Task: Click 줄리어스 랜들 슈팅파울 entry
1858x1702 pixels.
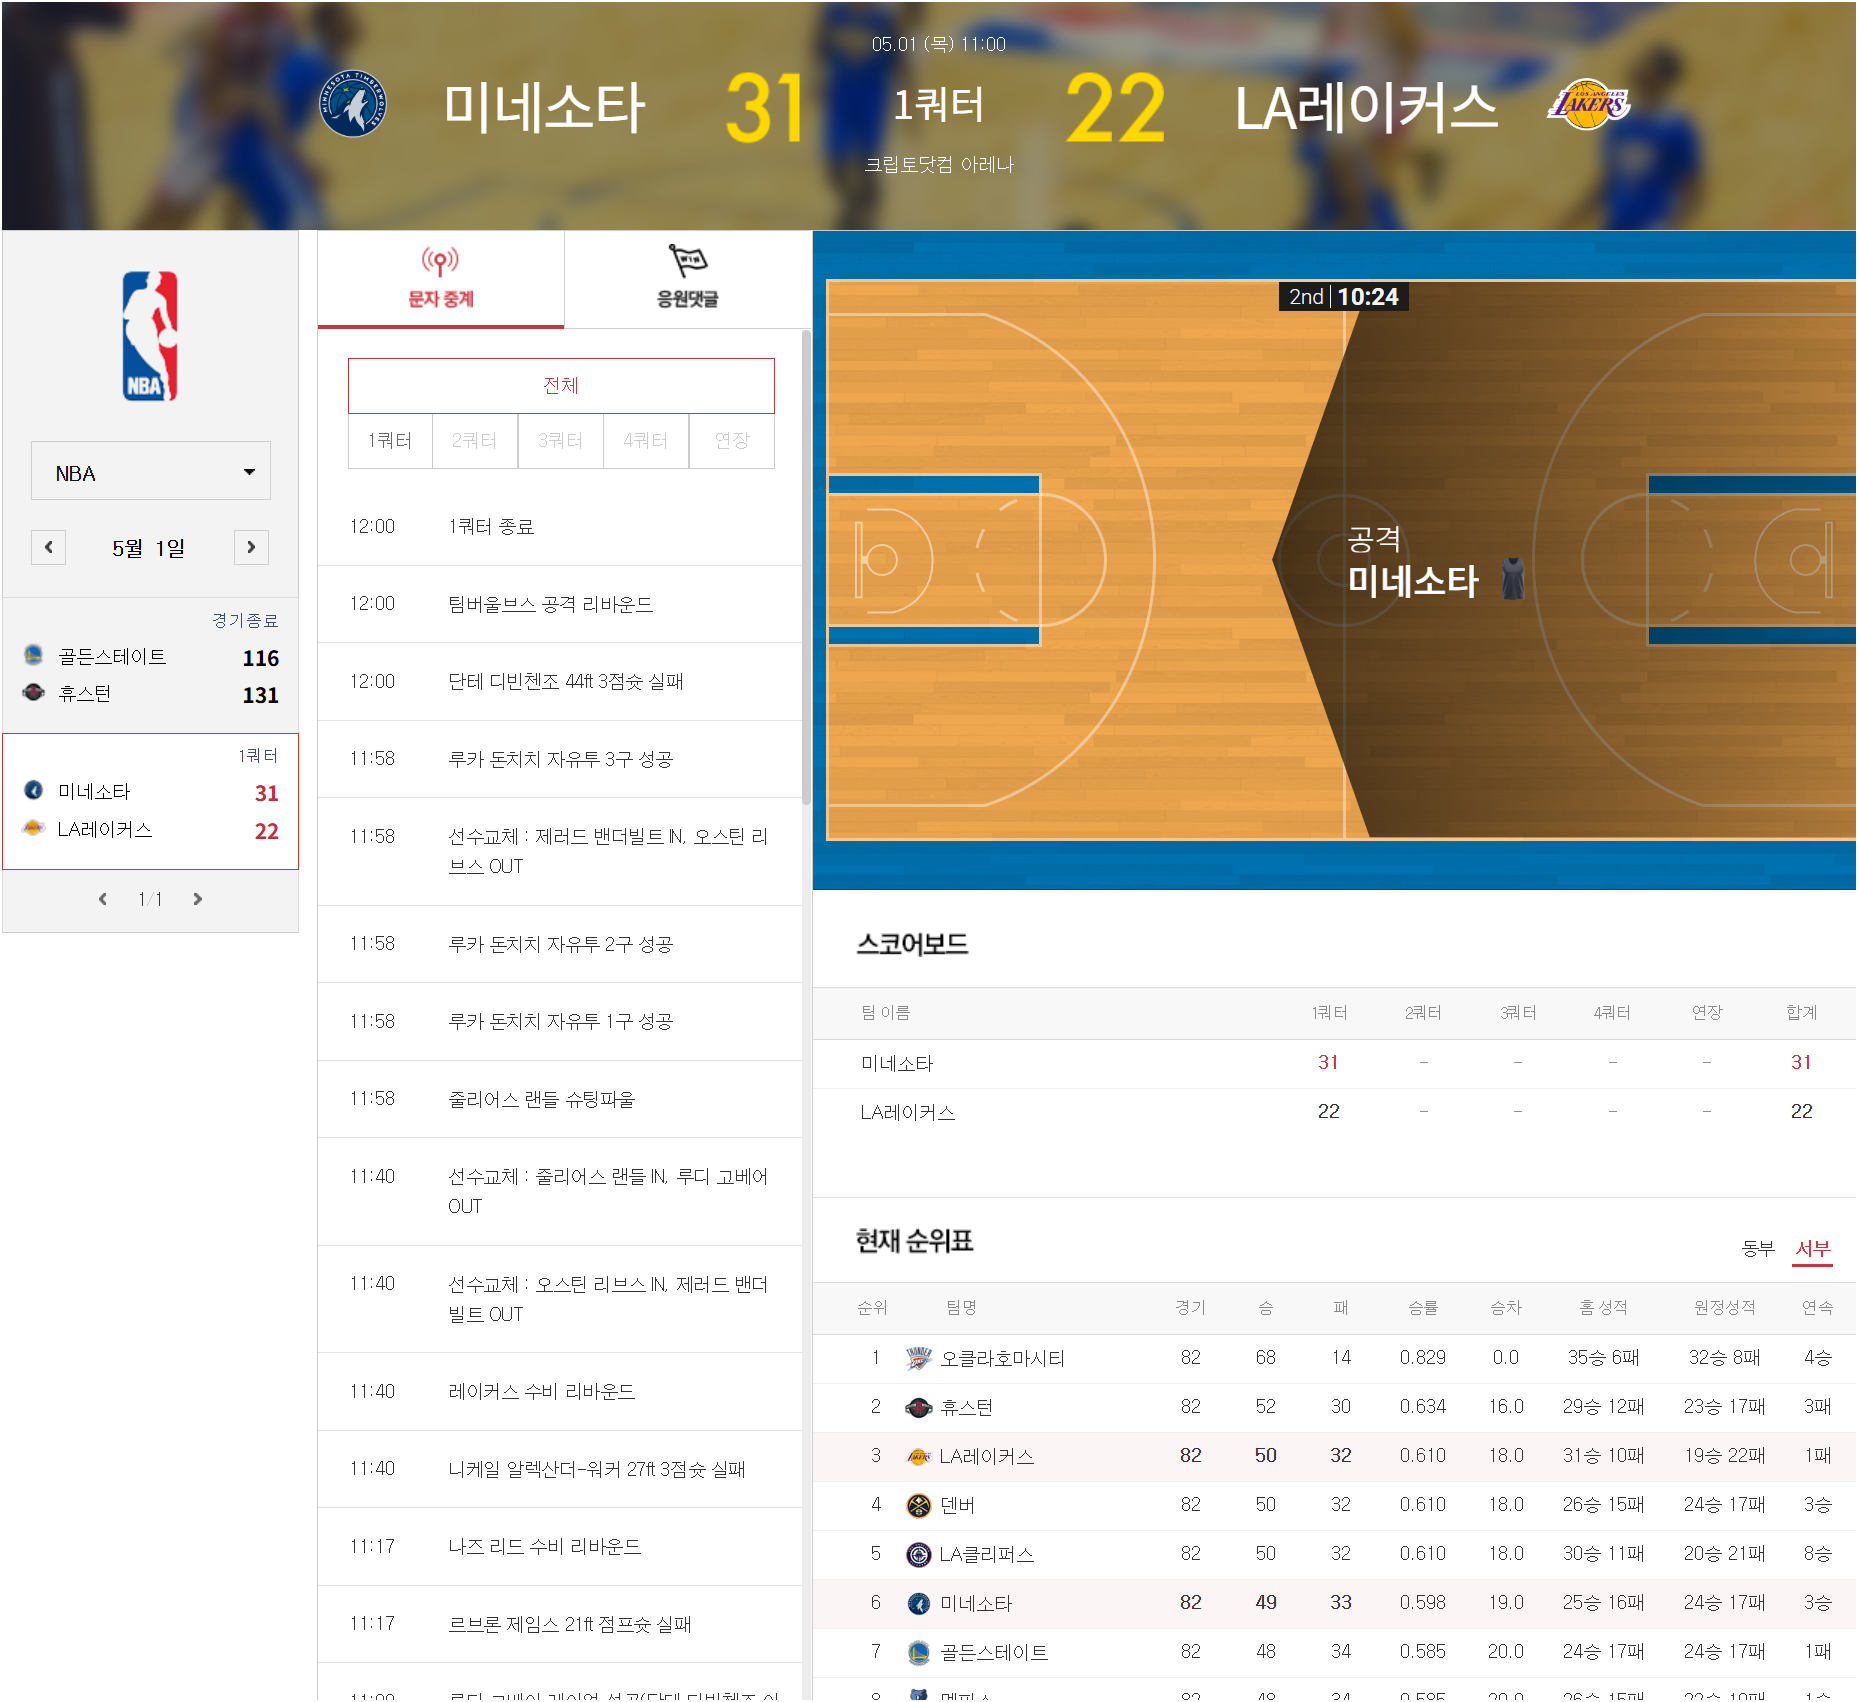Action: point(560,1099)
